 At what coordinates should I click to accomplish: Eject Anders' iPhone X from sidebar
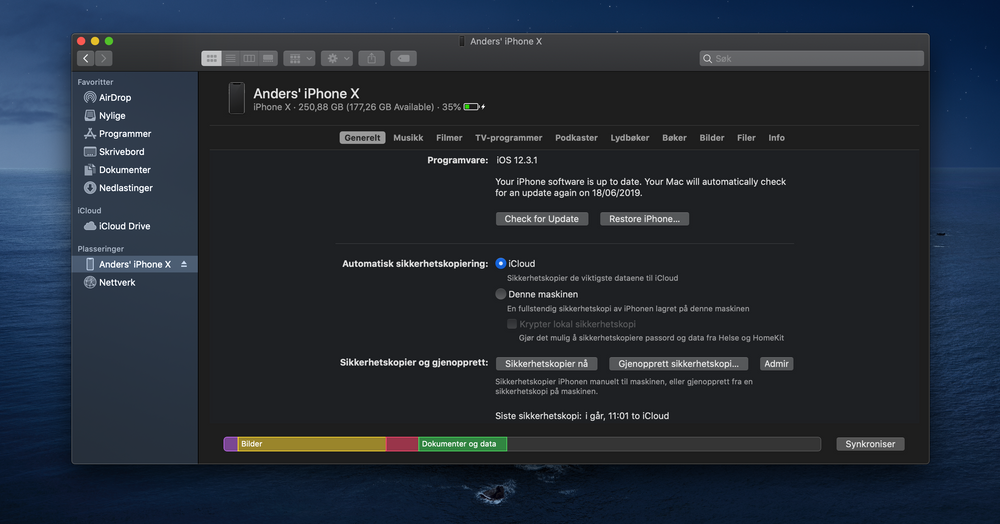(184, 264)
